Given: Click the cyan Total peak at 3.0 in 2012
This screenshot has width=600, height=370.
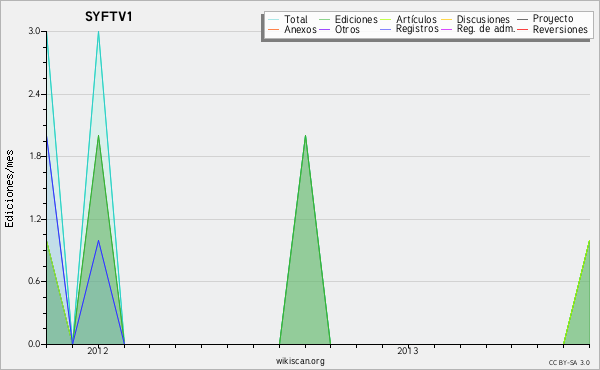Looking at the screenshot, I should 98,32.
